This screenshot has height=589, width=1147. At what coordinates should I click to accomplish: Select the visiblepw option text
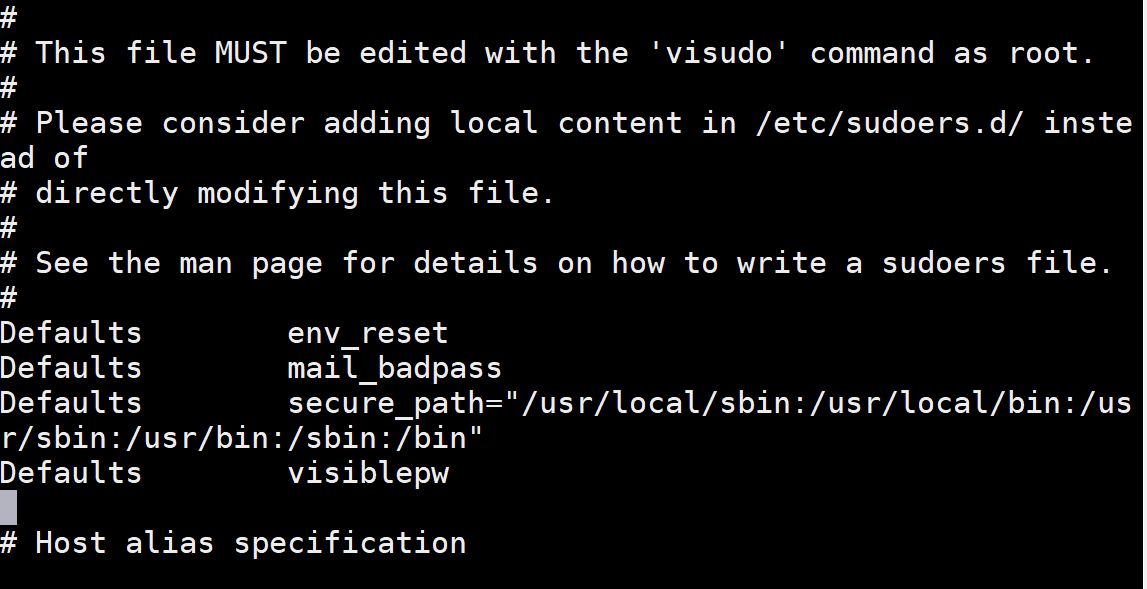(368, 473)
